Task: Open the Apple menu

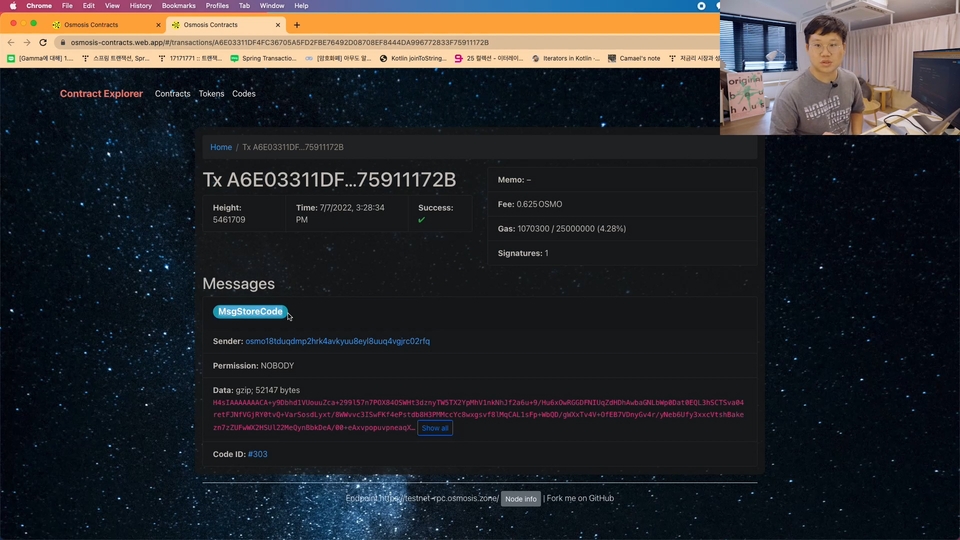Action: (x=13, y=6)
